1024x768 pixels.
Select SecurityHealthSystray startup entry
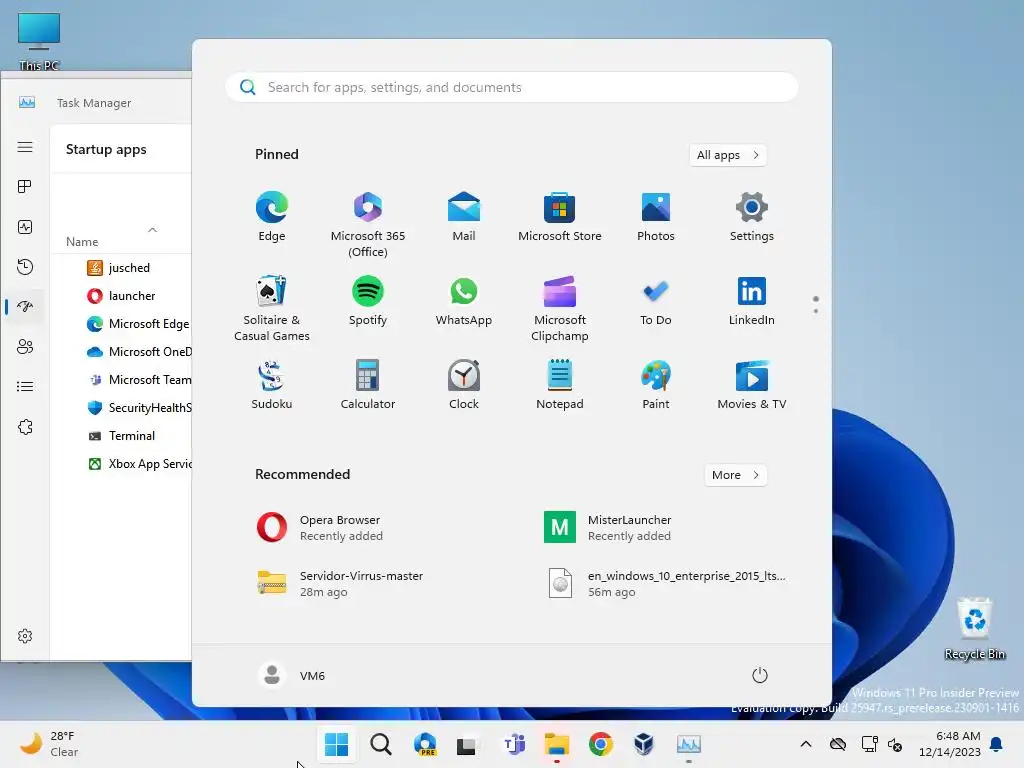pos(123,408)
